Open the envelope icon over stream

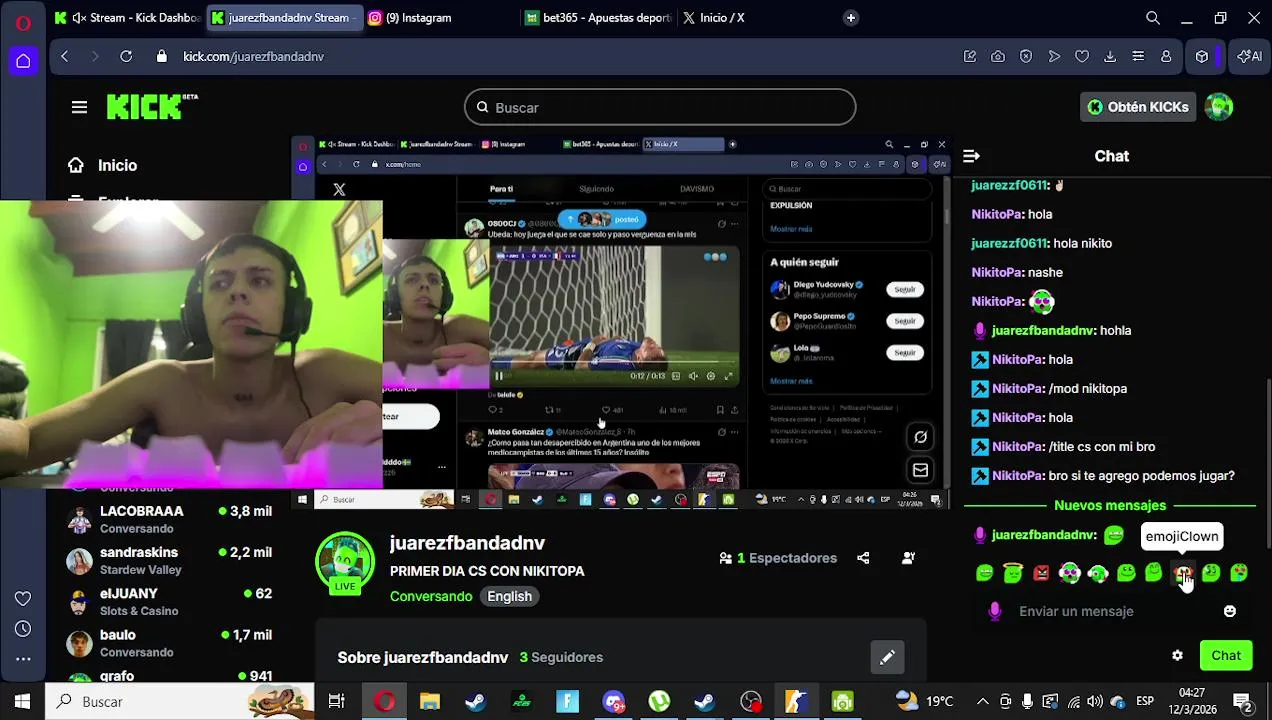coord(921,470)
